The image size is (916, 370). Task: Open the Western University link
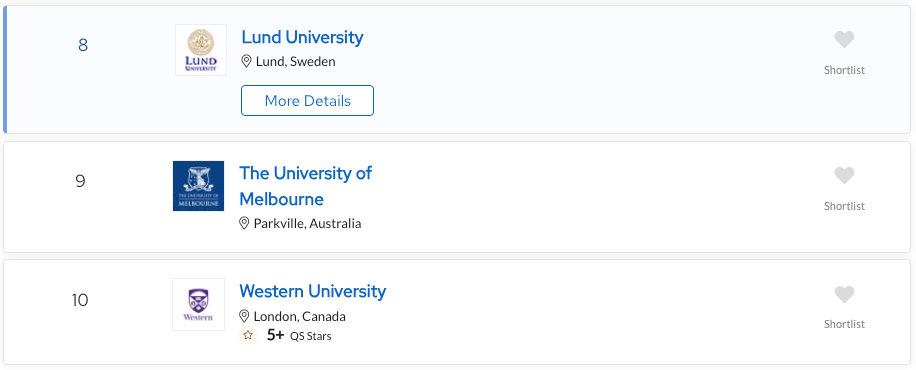313,291
